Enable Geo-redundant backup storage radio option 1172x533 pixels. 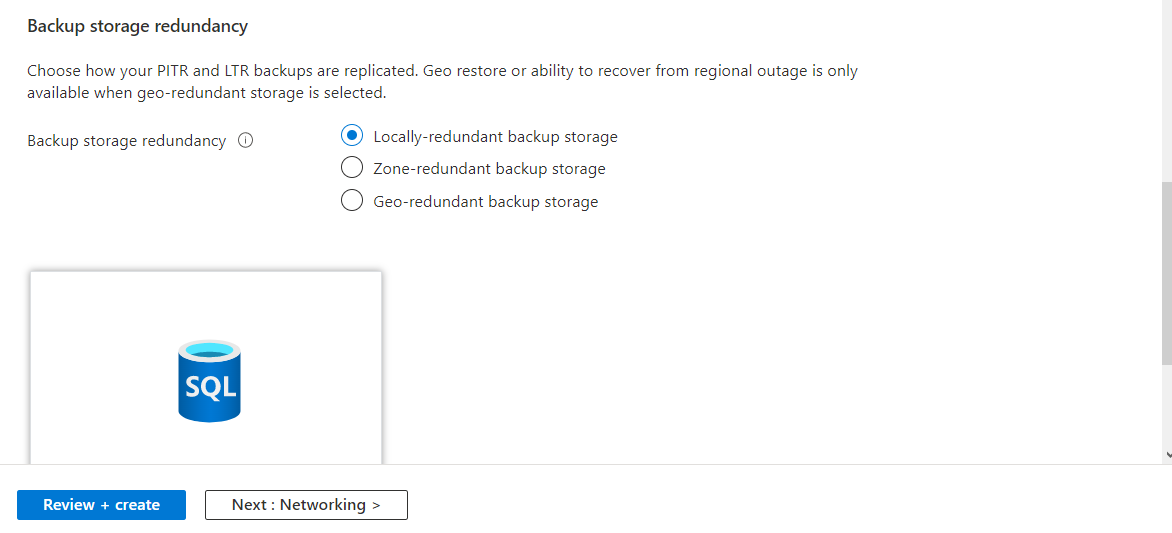pos(351,201)
